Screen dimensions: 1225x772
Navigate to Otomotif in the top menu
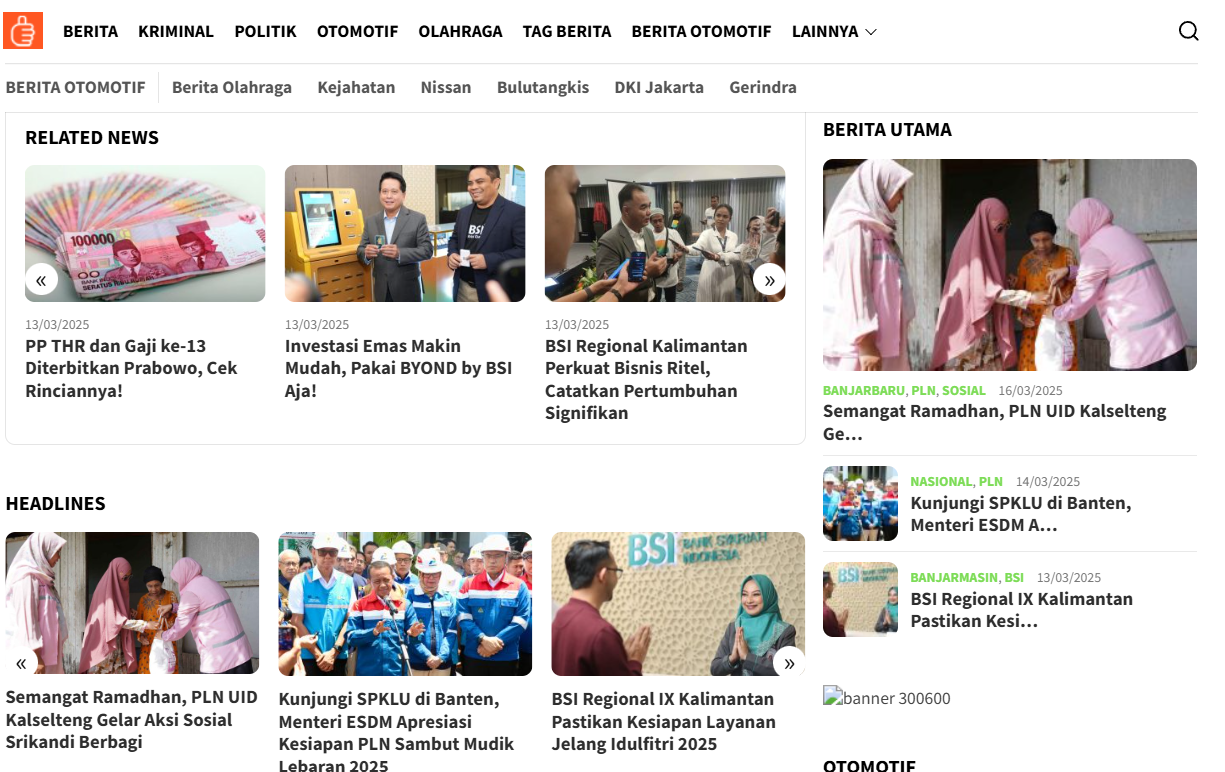point(357,31)
